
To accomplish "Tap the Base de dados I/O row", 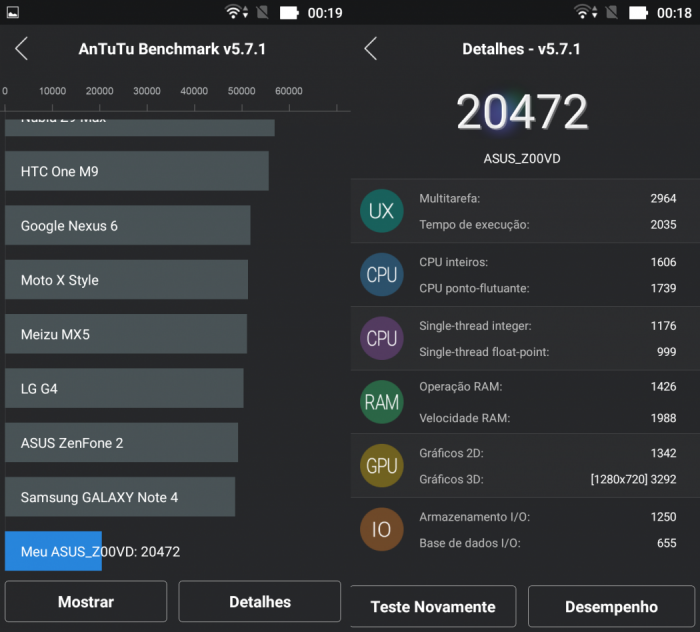I will point(547,543).
